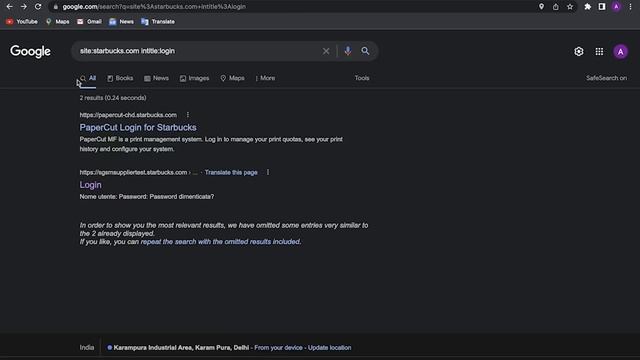Click the 'Nome utente: Password' snippet text

[x=147, y=197]
